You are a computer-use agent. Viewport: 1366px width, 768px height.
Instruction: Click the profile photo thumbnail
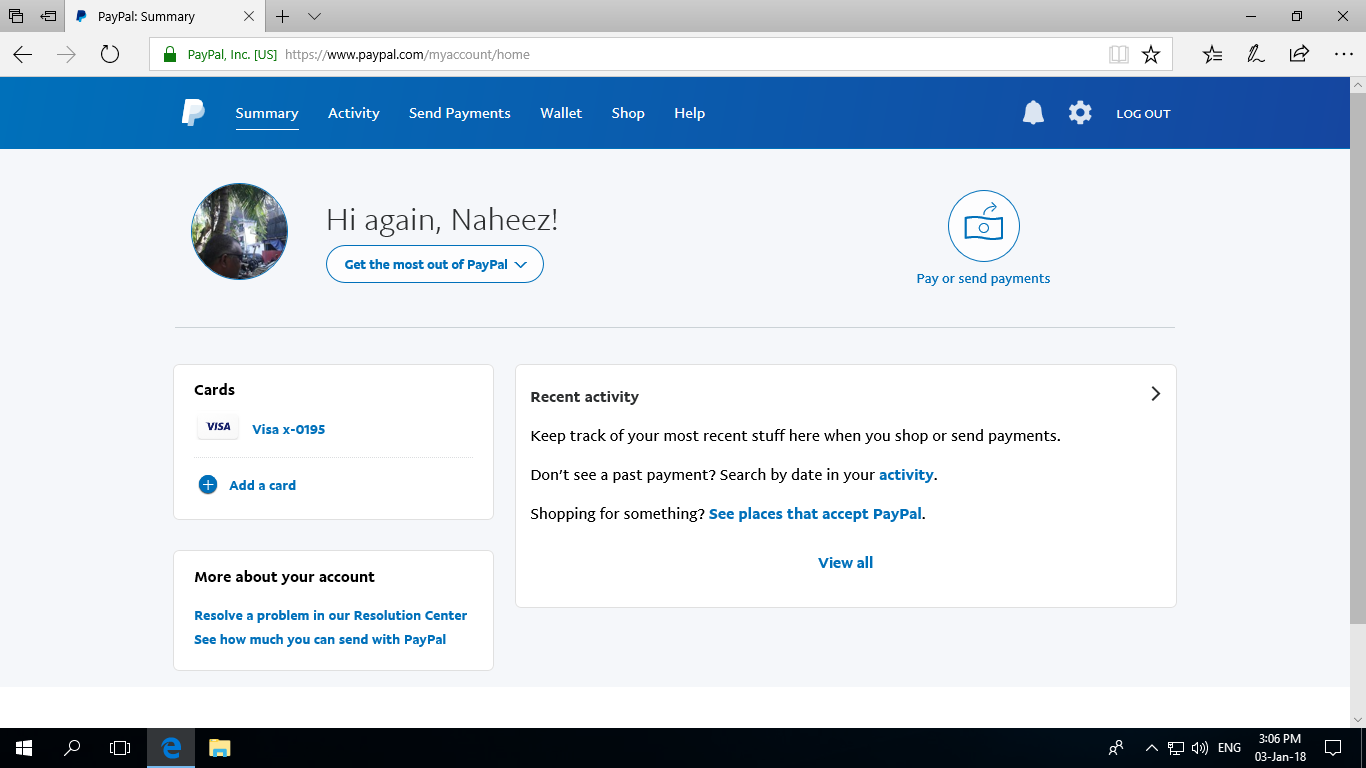pyautogui.click(x=239, y=231)
